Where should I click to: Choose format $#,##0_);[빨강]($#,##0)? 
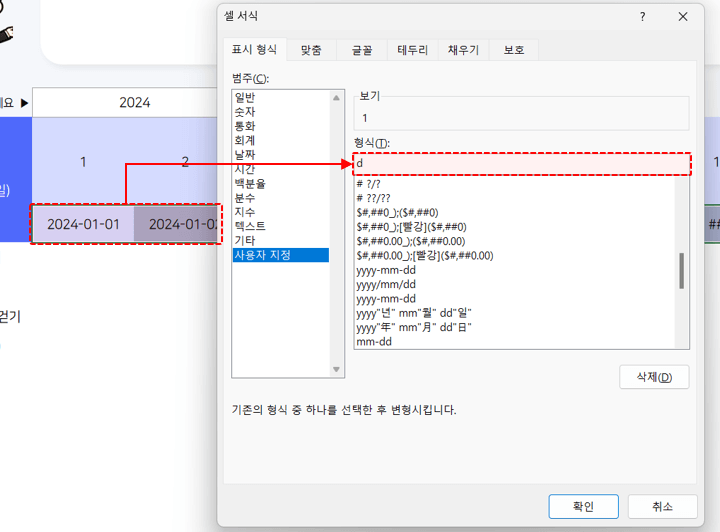point(515,227)
